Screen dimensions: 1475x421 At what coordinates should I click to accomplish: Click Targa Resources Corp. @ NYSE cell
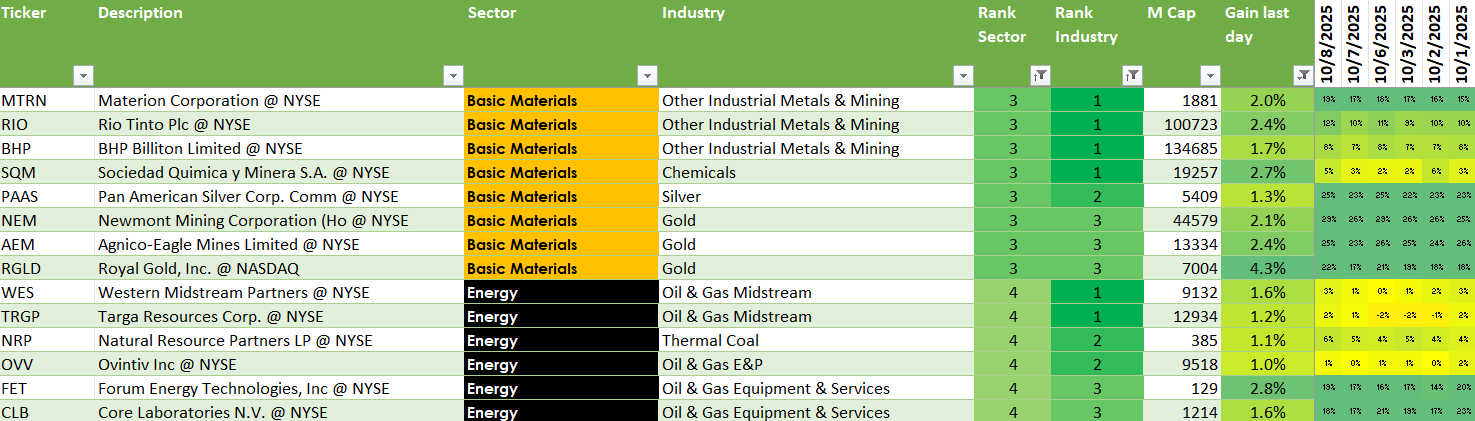point(279,316)
